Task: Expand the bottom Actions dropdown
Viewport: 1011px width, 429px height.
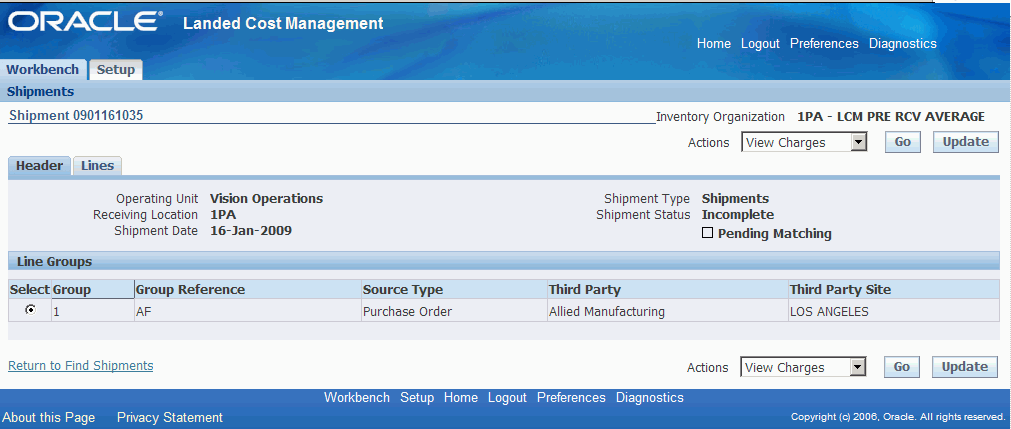Action: click(x=803, y=367)
